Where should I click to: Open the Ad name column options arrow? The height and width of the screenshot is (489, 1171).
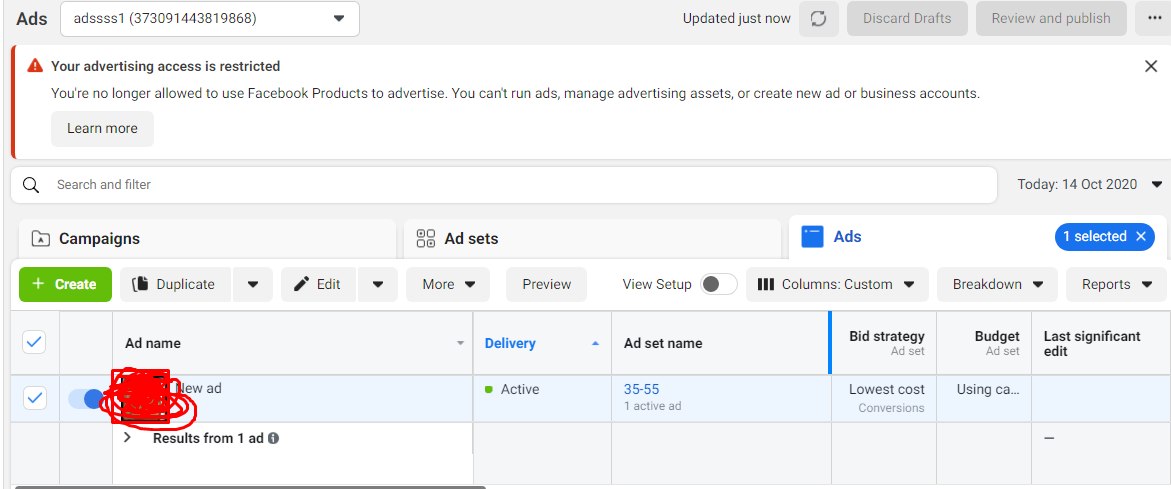[460, 343]
